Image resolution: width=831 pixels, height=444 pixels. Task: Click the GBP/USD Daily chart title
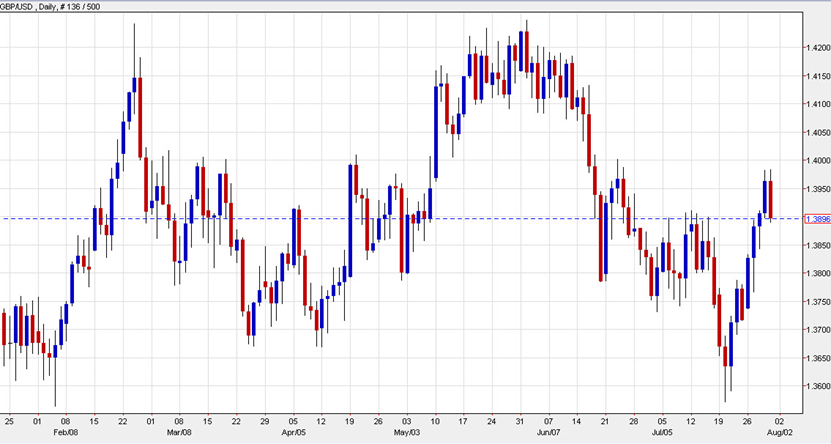(50, 7)
